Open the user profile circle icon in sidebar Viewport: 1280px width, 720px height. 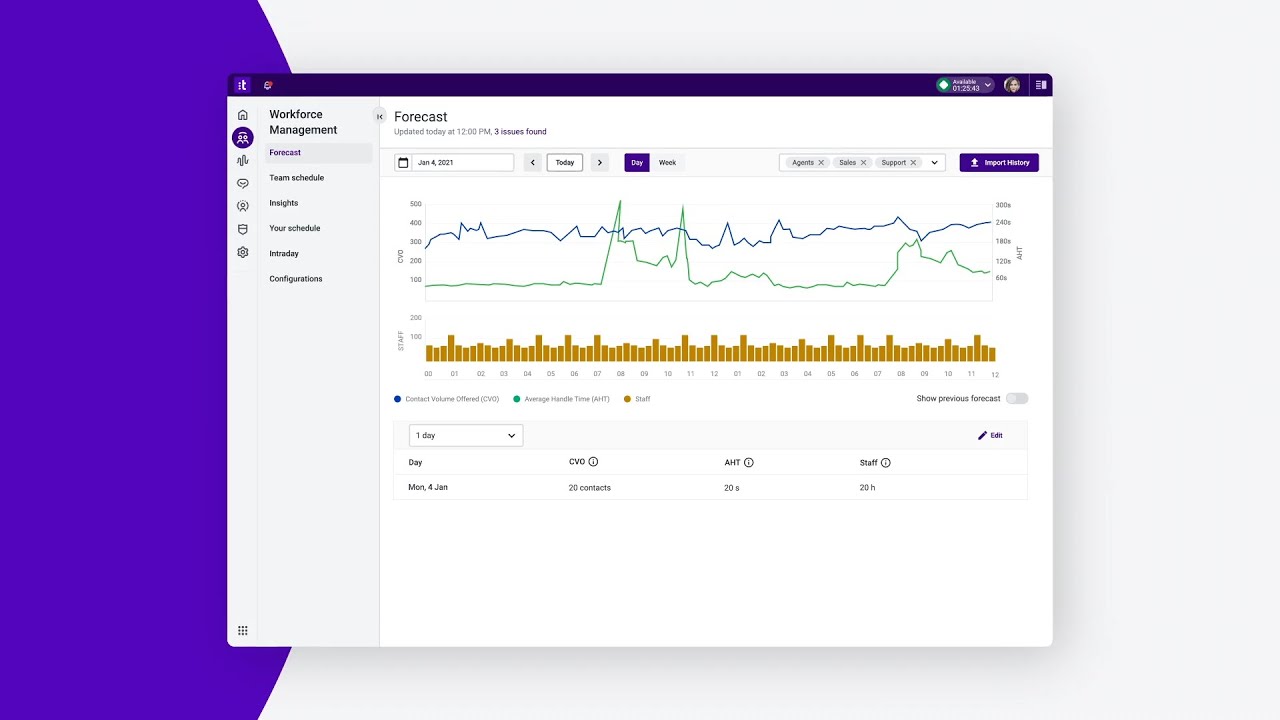pyautogui.click(x=242, y=206)
